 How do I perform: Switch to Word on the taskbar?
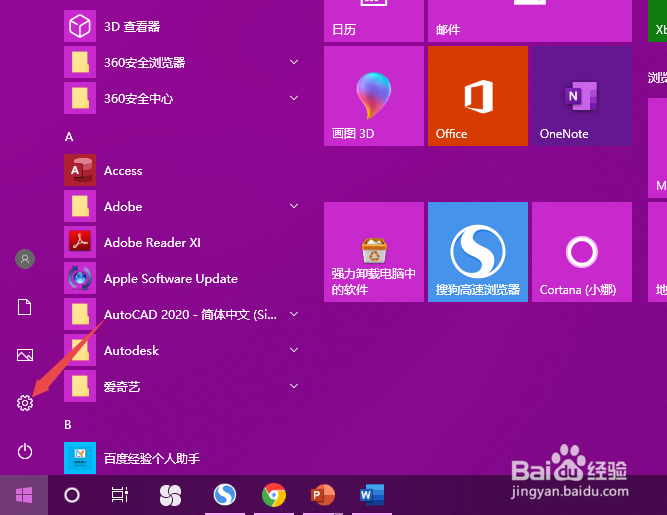click(372, 495)
